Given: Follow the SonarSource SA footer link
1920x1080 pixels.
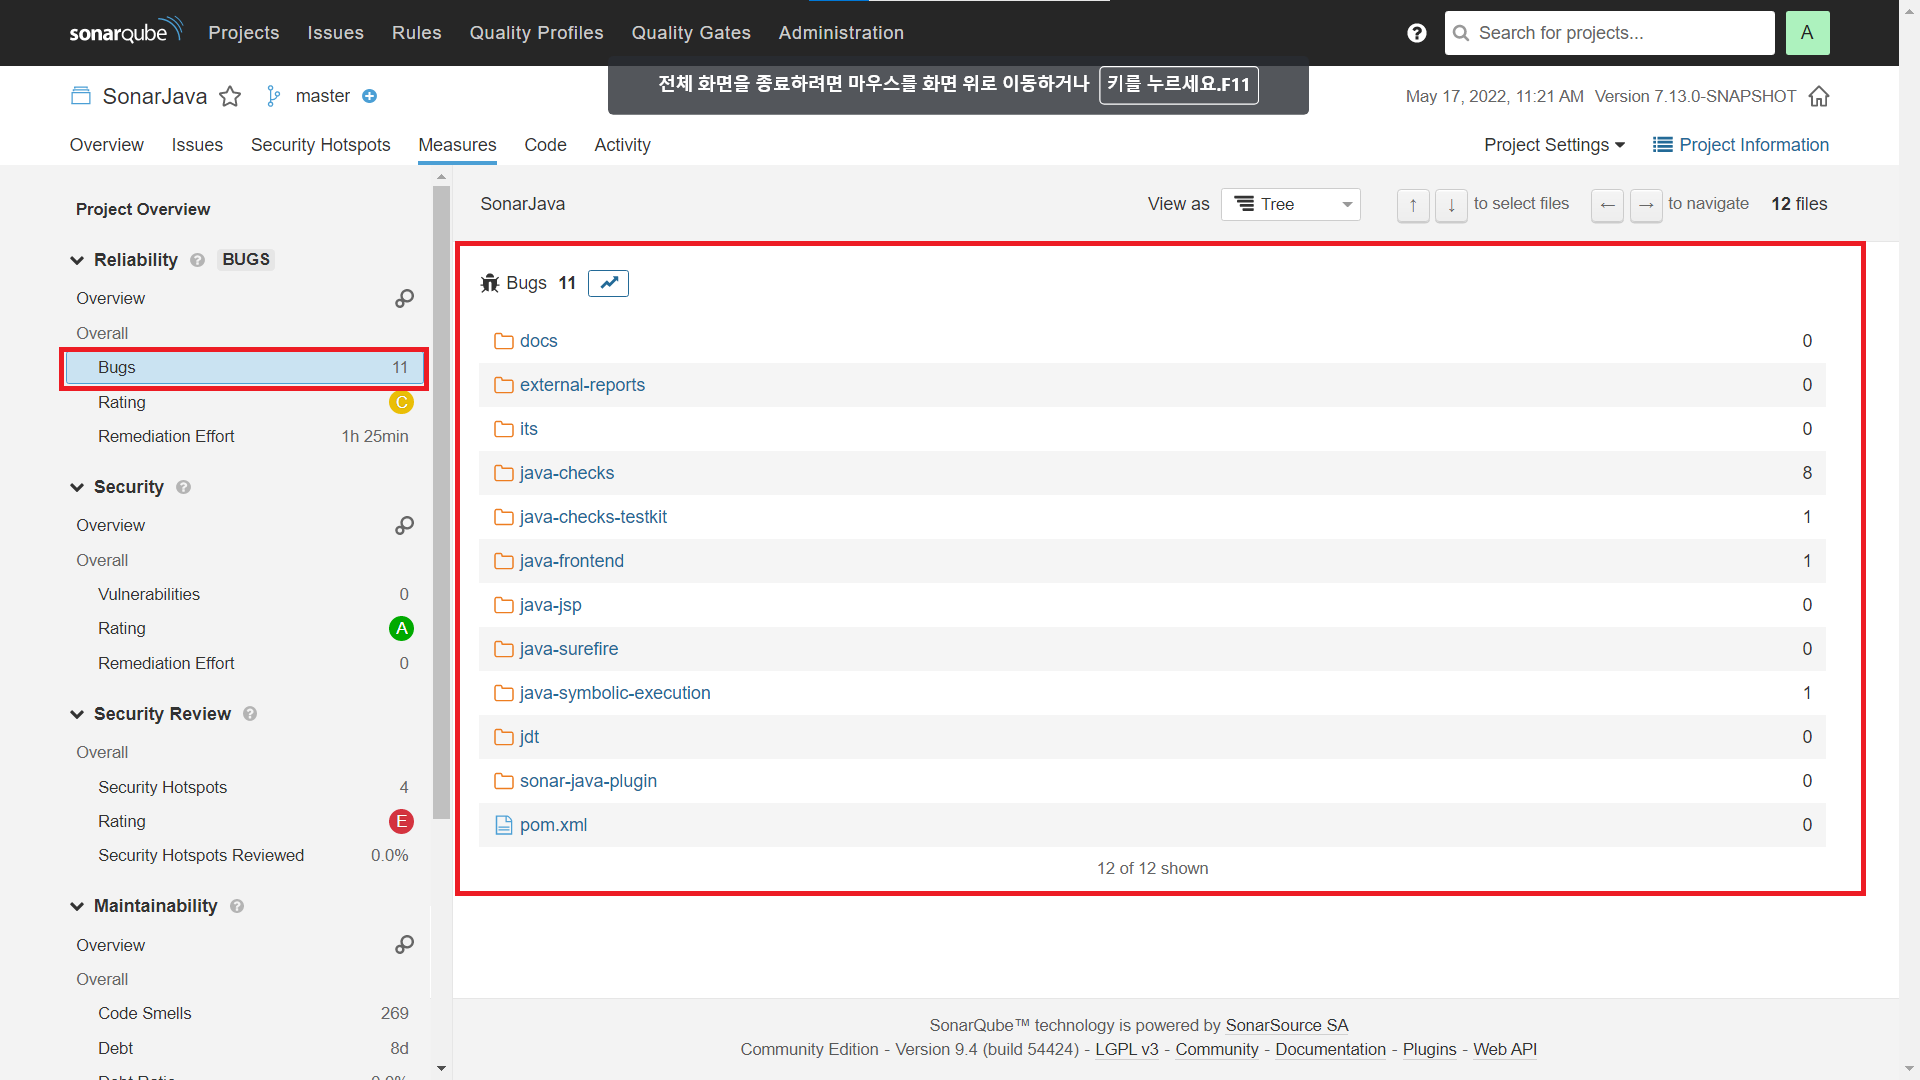Looking at the screenshot, I should point(1286,1025).
